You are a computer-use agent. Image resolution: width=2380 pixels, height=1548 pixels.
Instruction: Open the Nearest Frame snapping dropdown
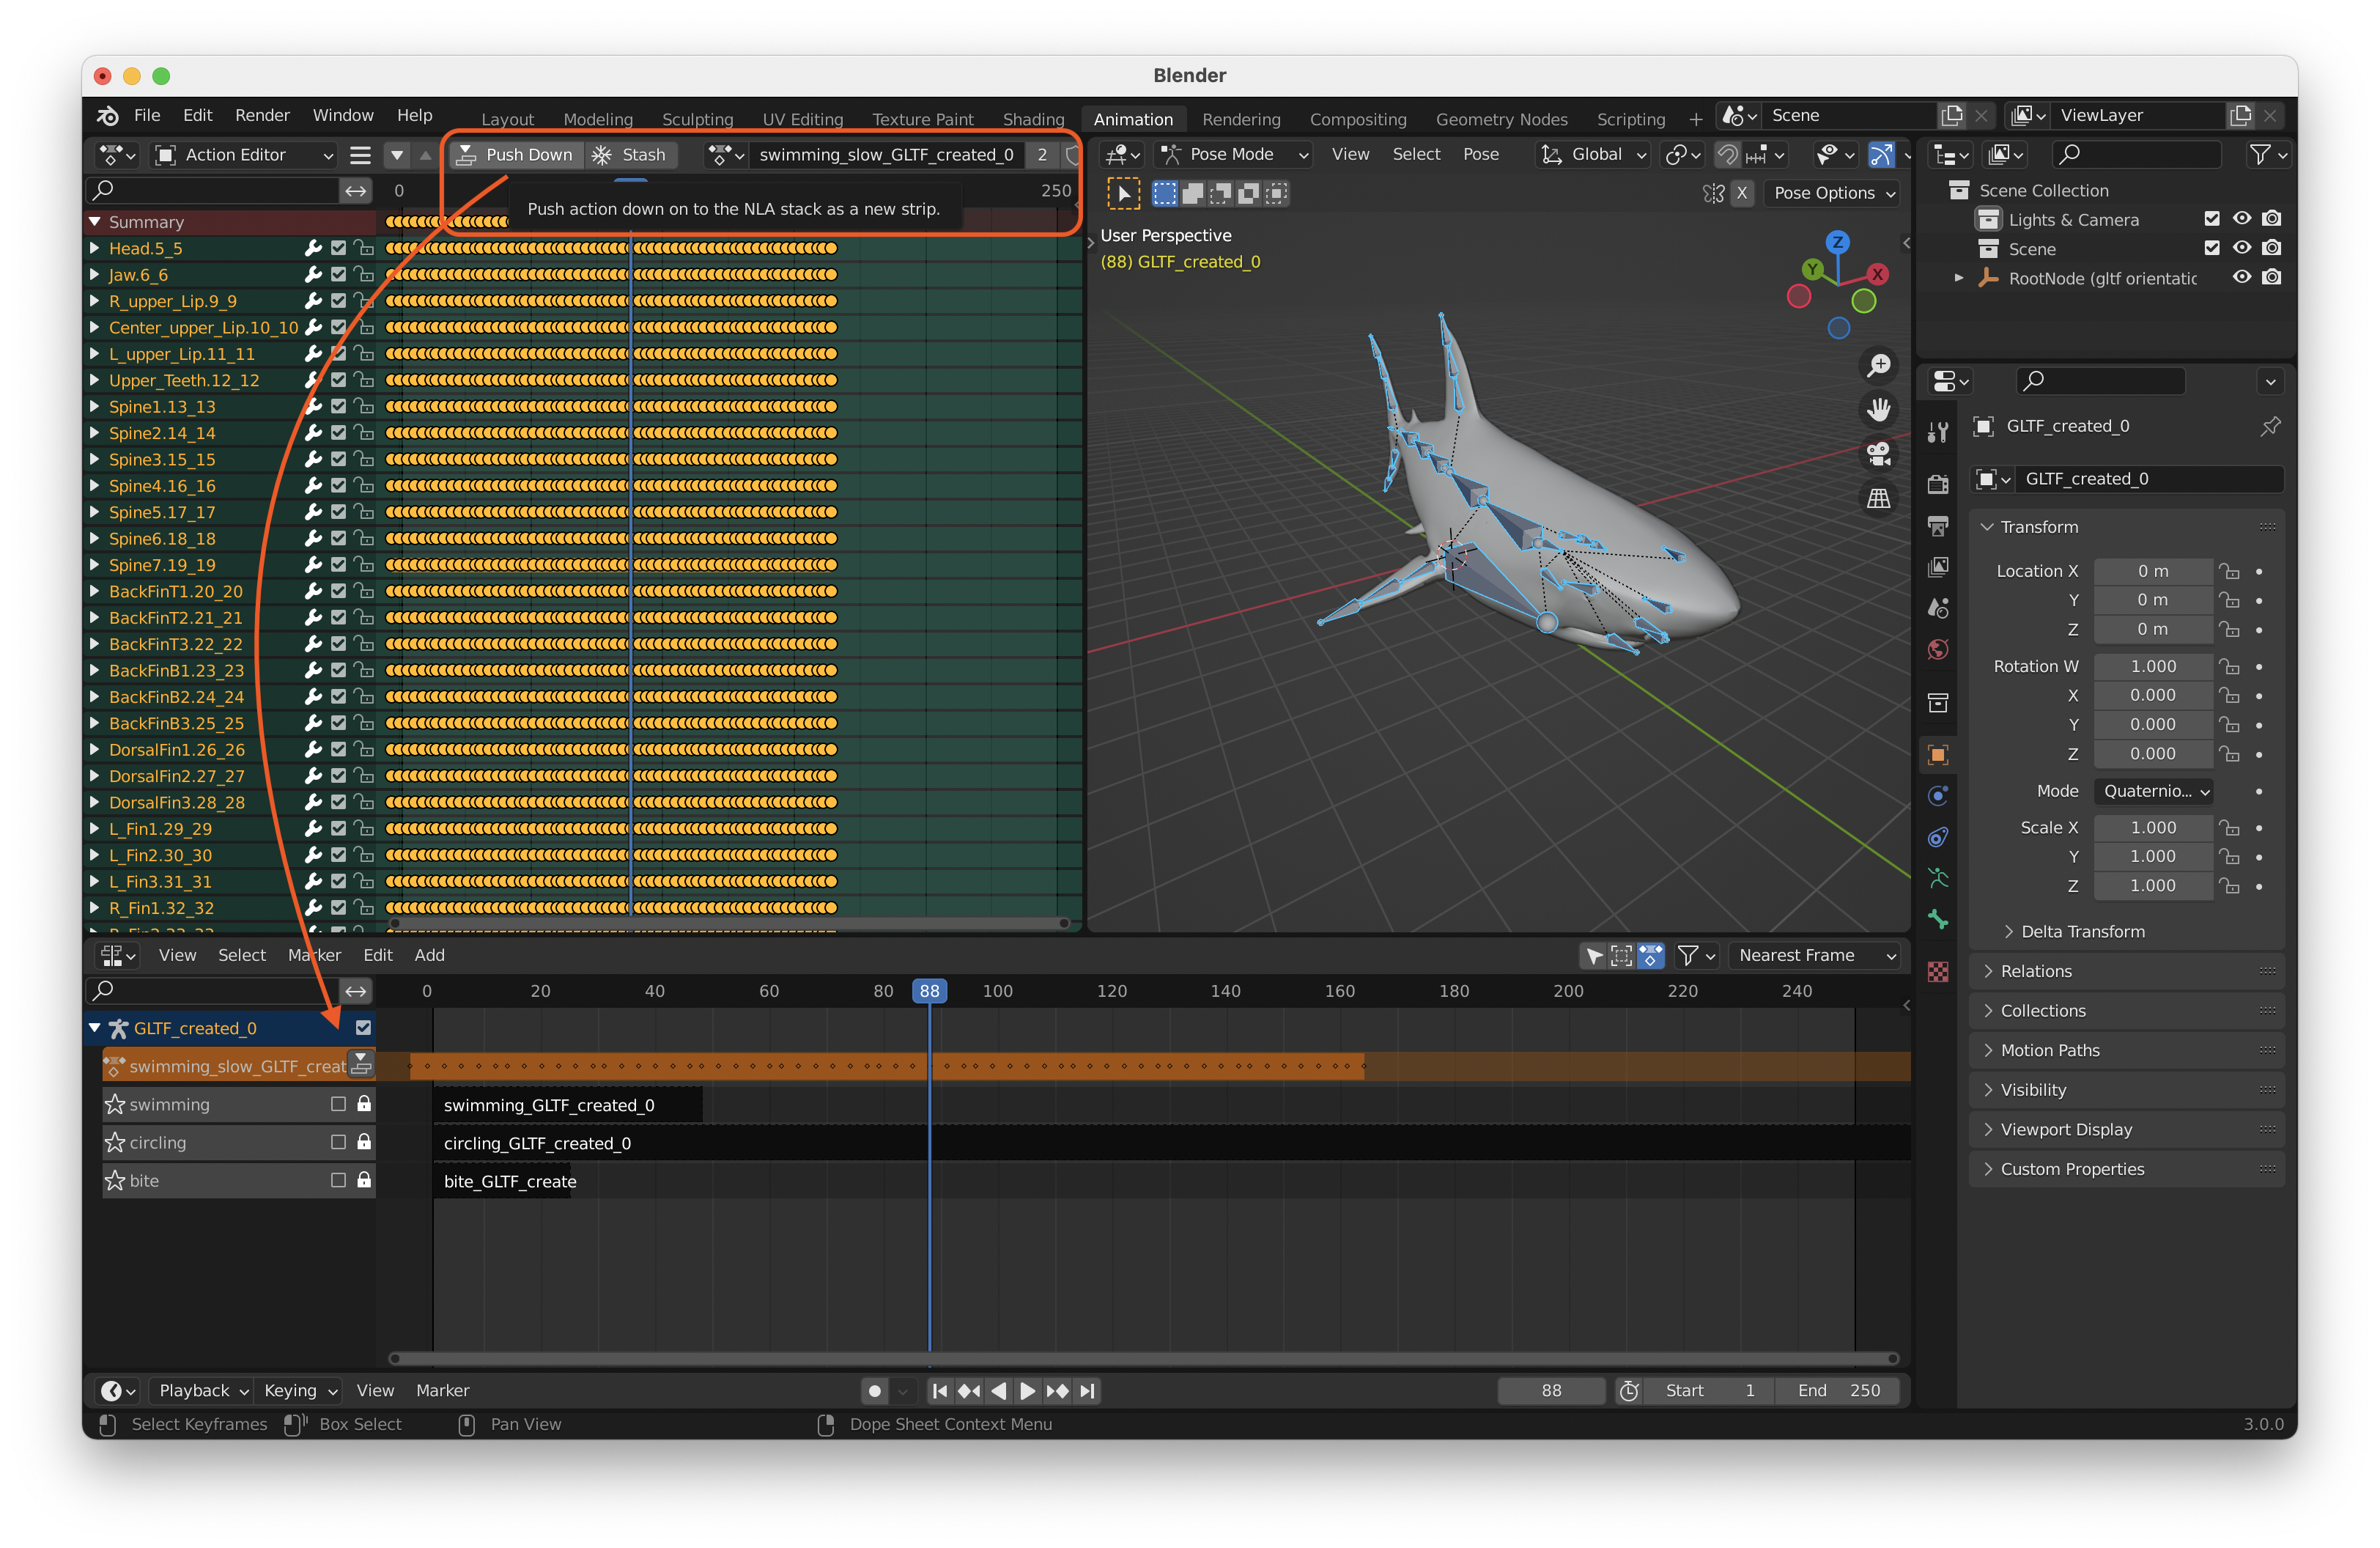coord(1814,955)
